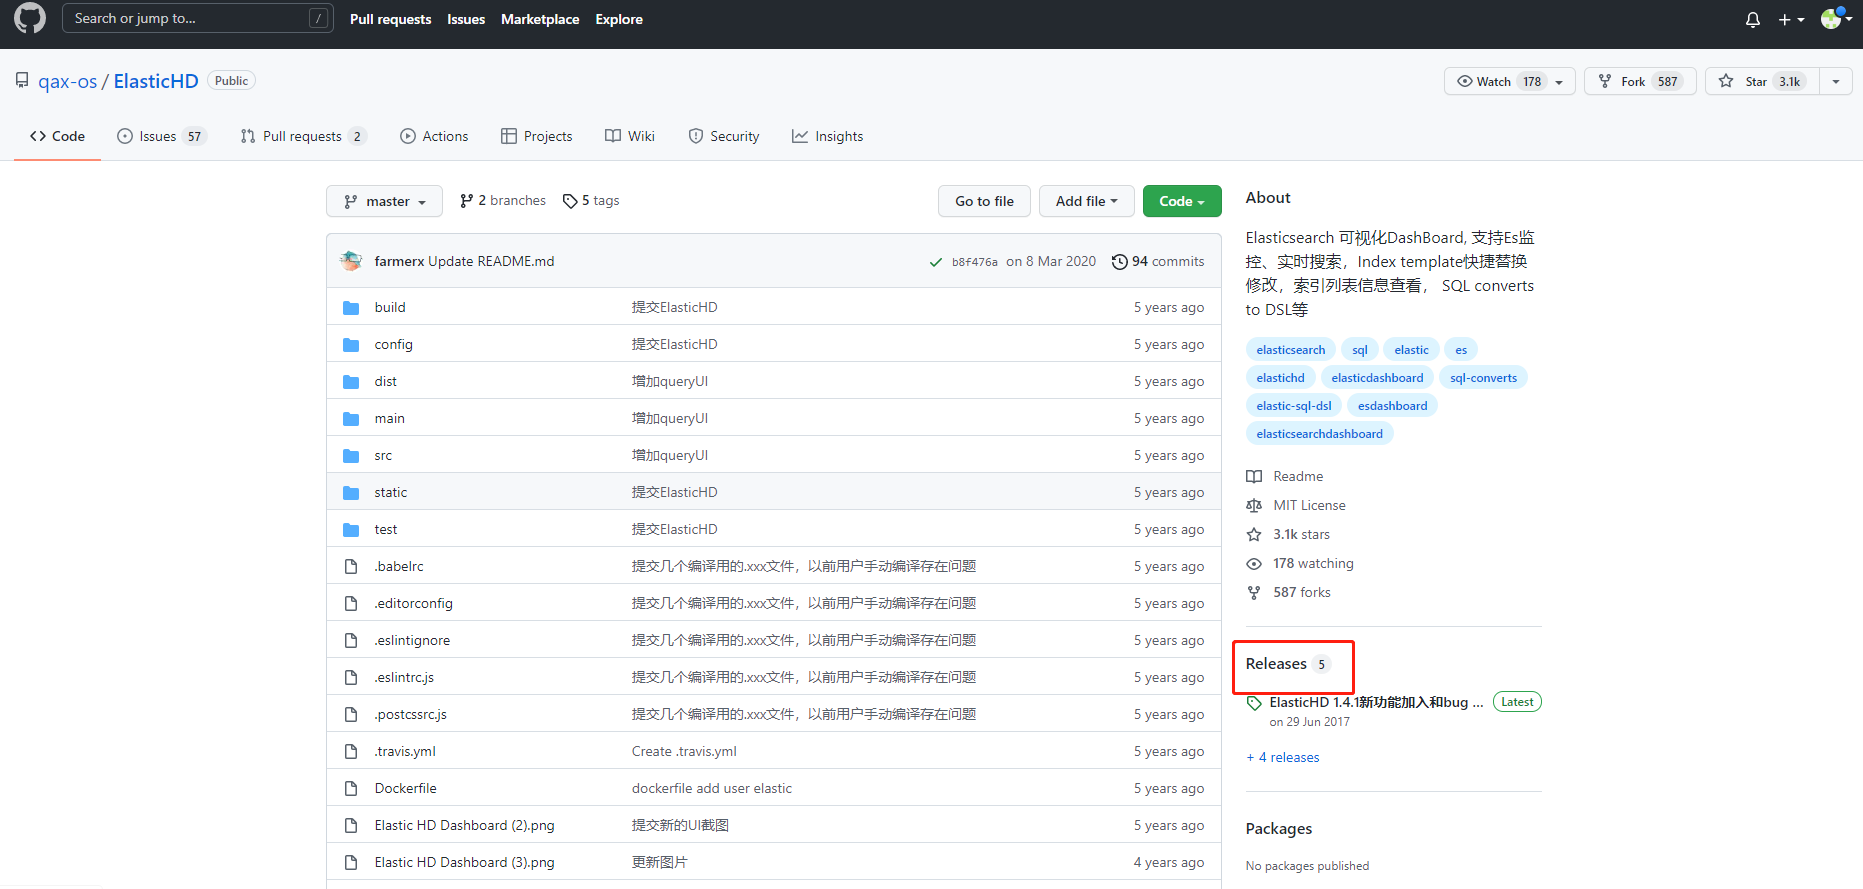The height and width of the screenshot is (889, 1863).
Task: Click Issues in the top navigation bar
Action: pyautogui.click(x=466, y=19)
